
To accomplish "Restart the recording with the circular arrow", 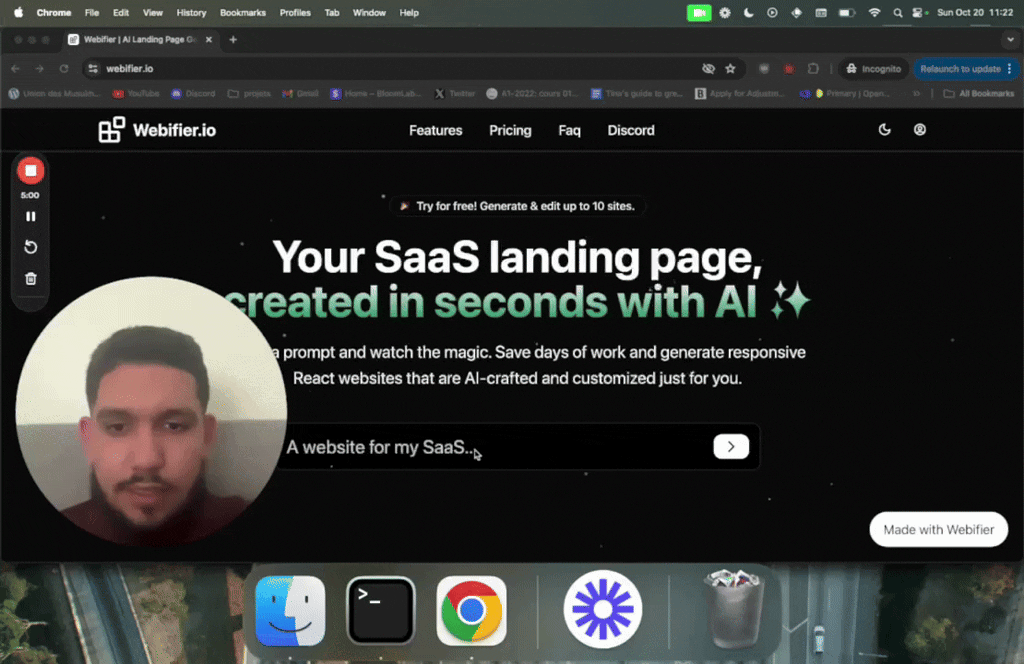I will point(30,247).
